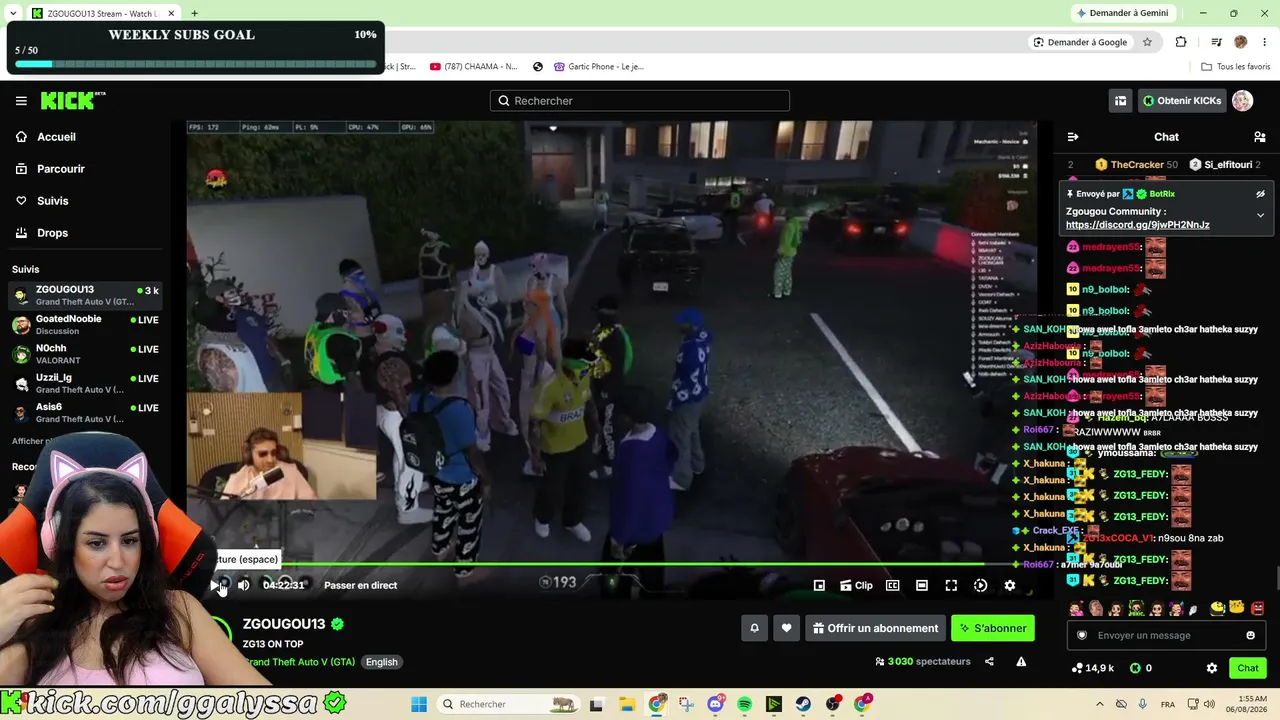The height and width of the screenshot is (720, 1280).
Task: Focus the Kick Rechercher search box
Action: 640,101
